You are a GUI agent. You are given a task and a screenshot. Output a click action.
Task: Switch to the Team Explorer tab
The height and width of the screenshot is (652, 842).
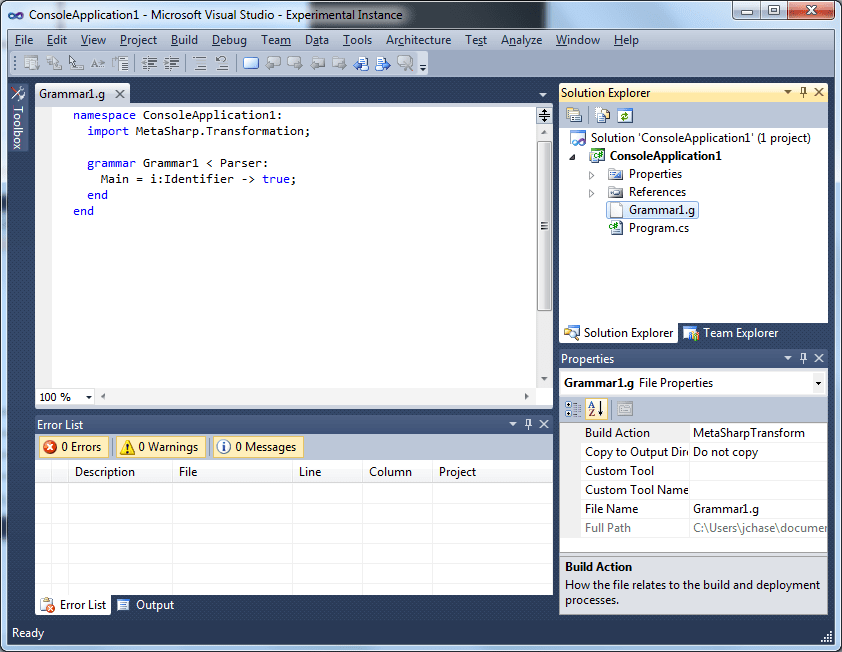coord(731,333)
